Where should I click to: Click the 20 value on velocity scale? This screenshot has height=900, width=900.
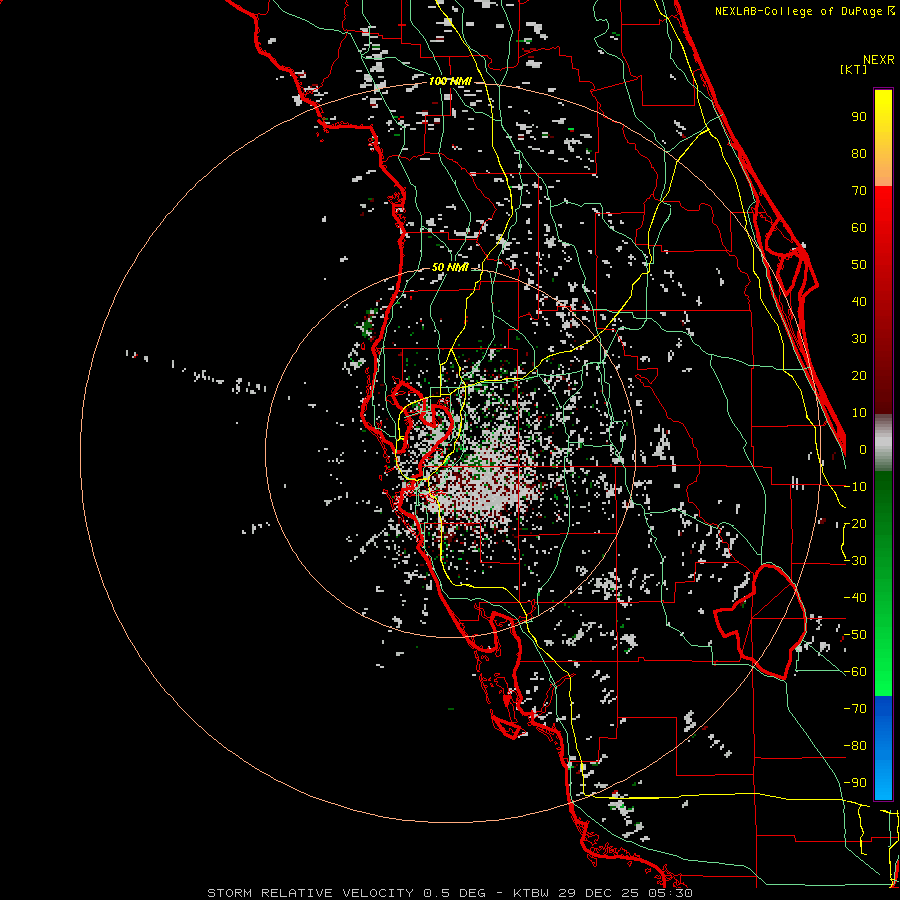pos(859,376)
